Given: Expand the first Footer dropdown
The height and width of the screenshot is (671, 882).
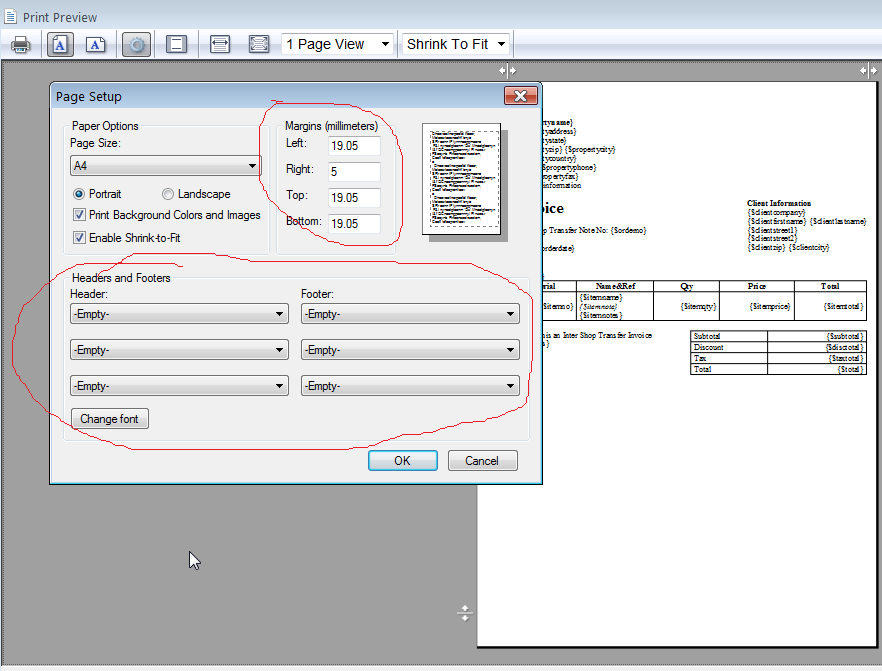Looking at the screenshot, I should (409, 314).
